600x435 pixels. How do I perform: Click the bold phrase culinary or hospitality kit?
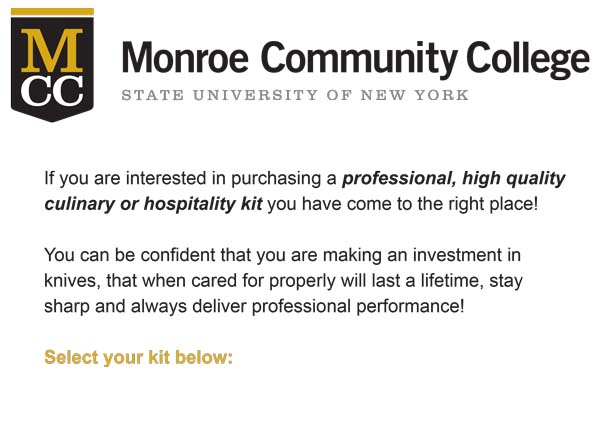pos(153,204)
